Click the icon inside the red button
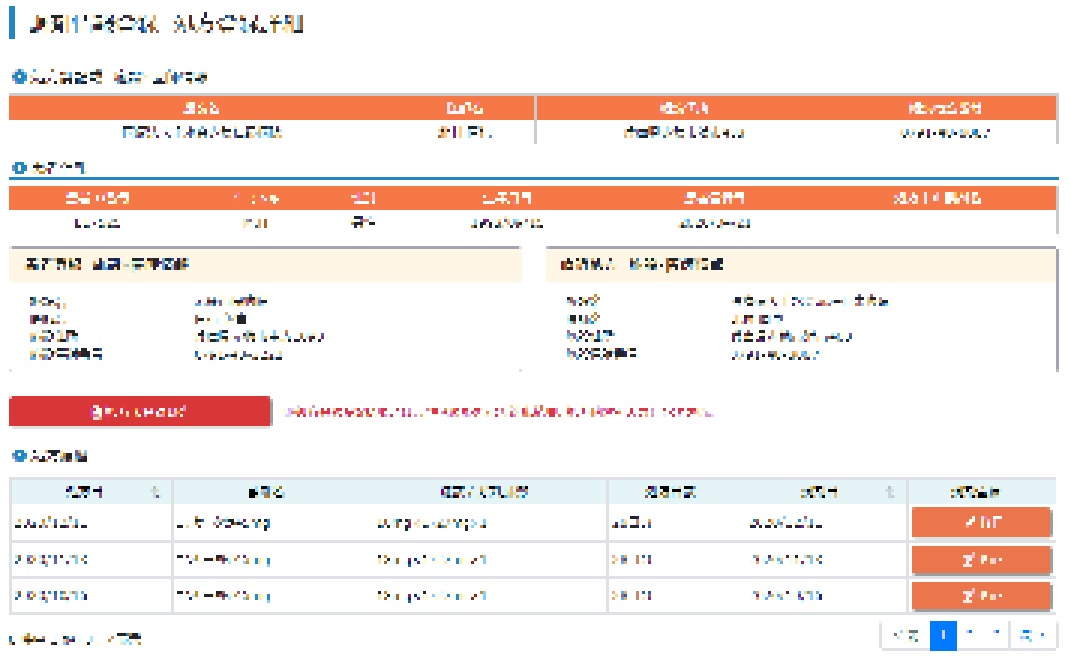The width and height of the screenshot is (1070, 656). pyautogui.click(x=96, y=411)
